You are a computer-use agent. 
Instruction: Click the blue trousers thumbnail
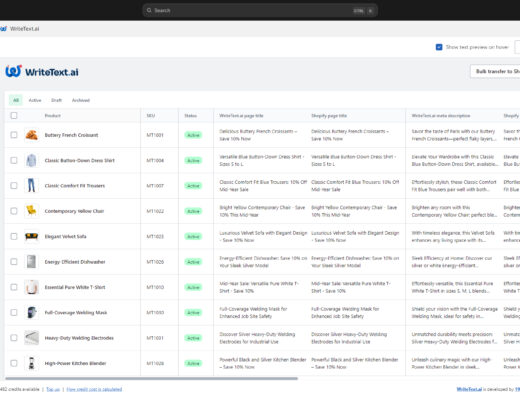coord(31,186)
